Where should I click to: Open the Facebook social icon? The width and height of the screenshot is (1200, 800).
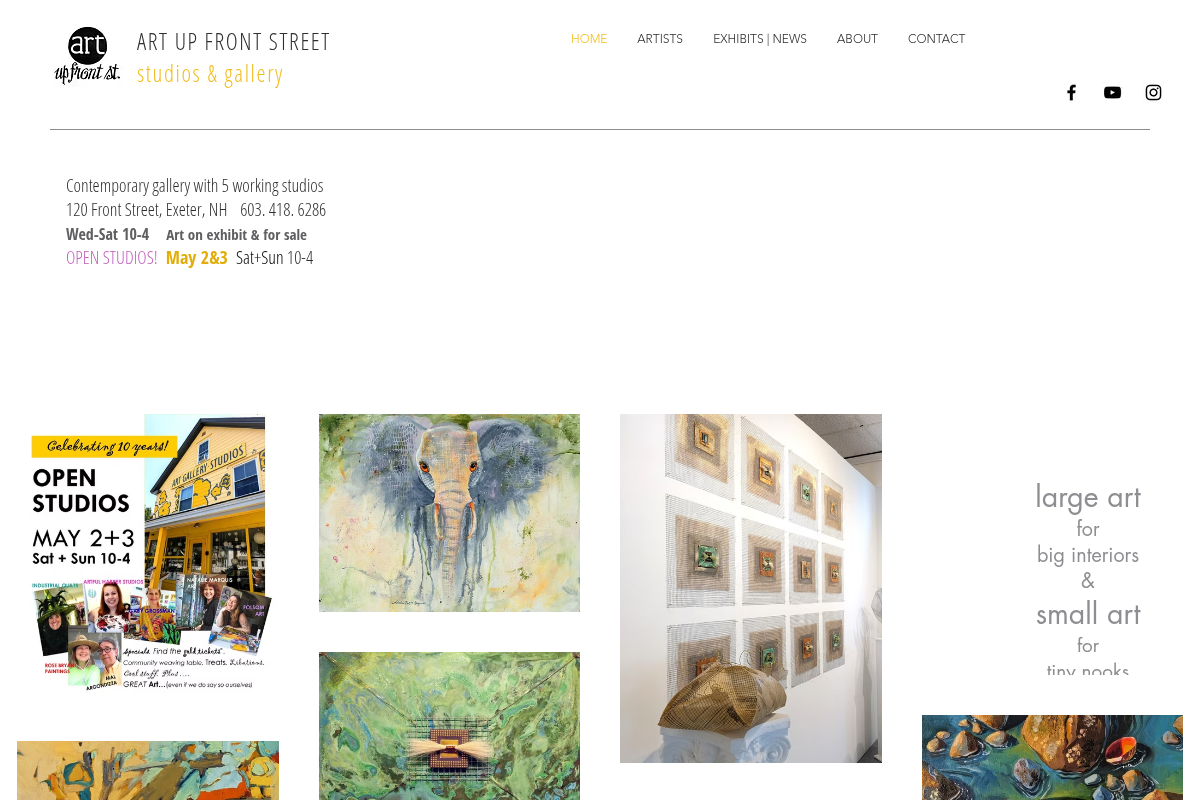1071,93
